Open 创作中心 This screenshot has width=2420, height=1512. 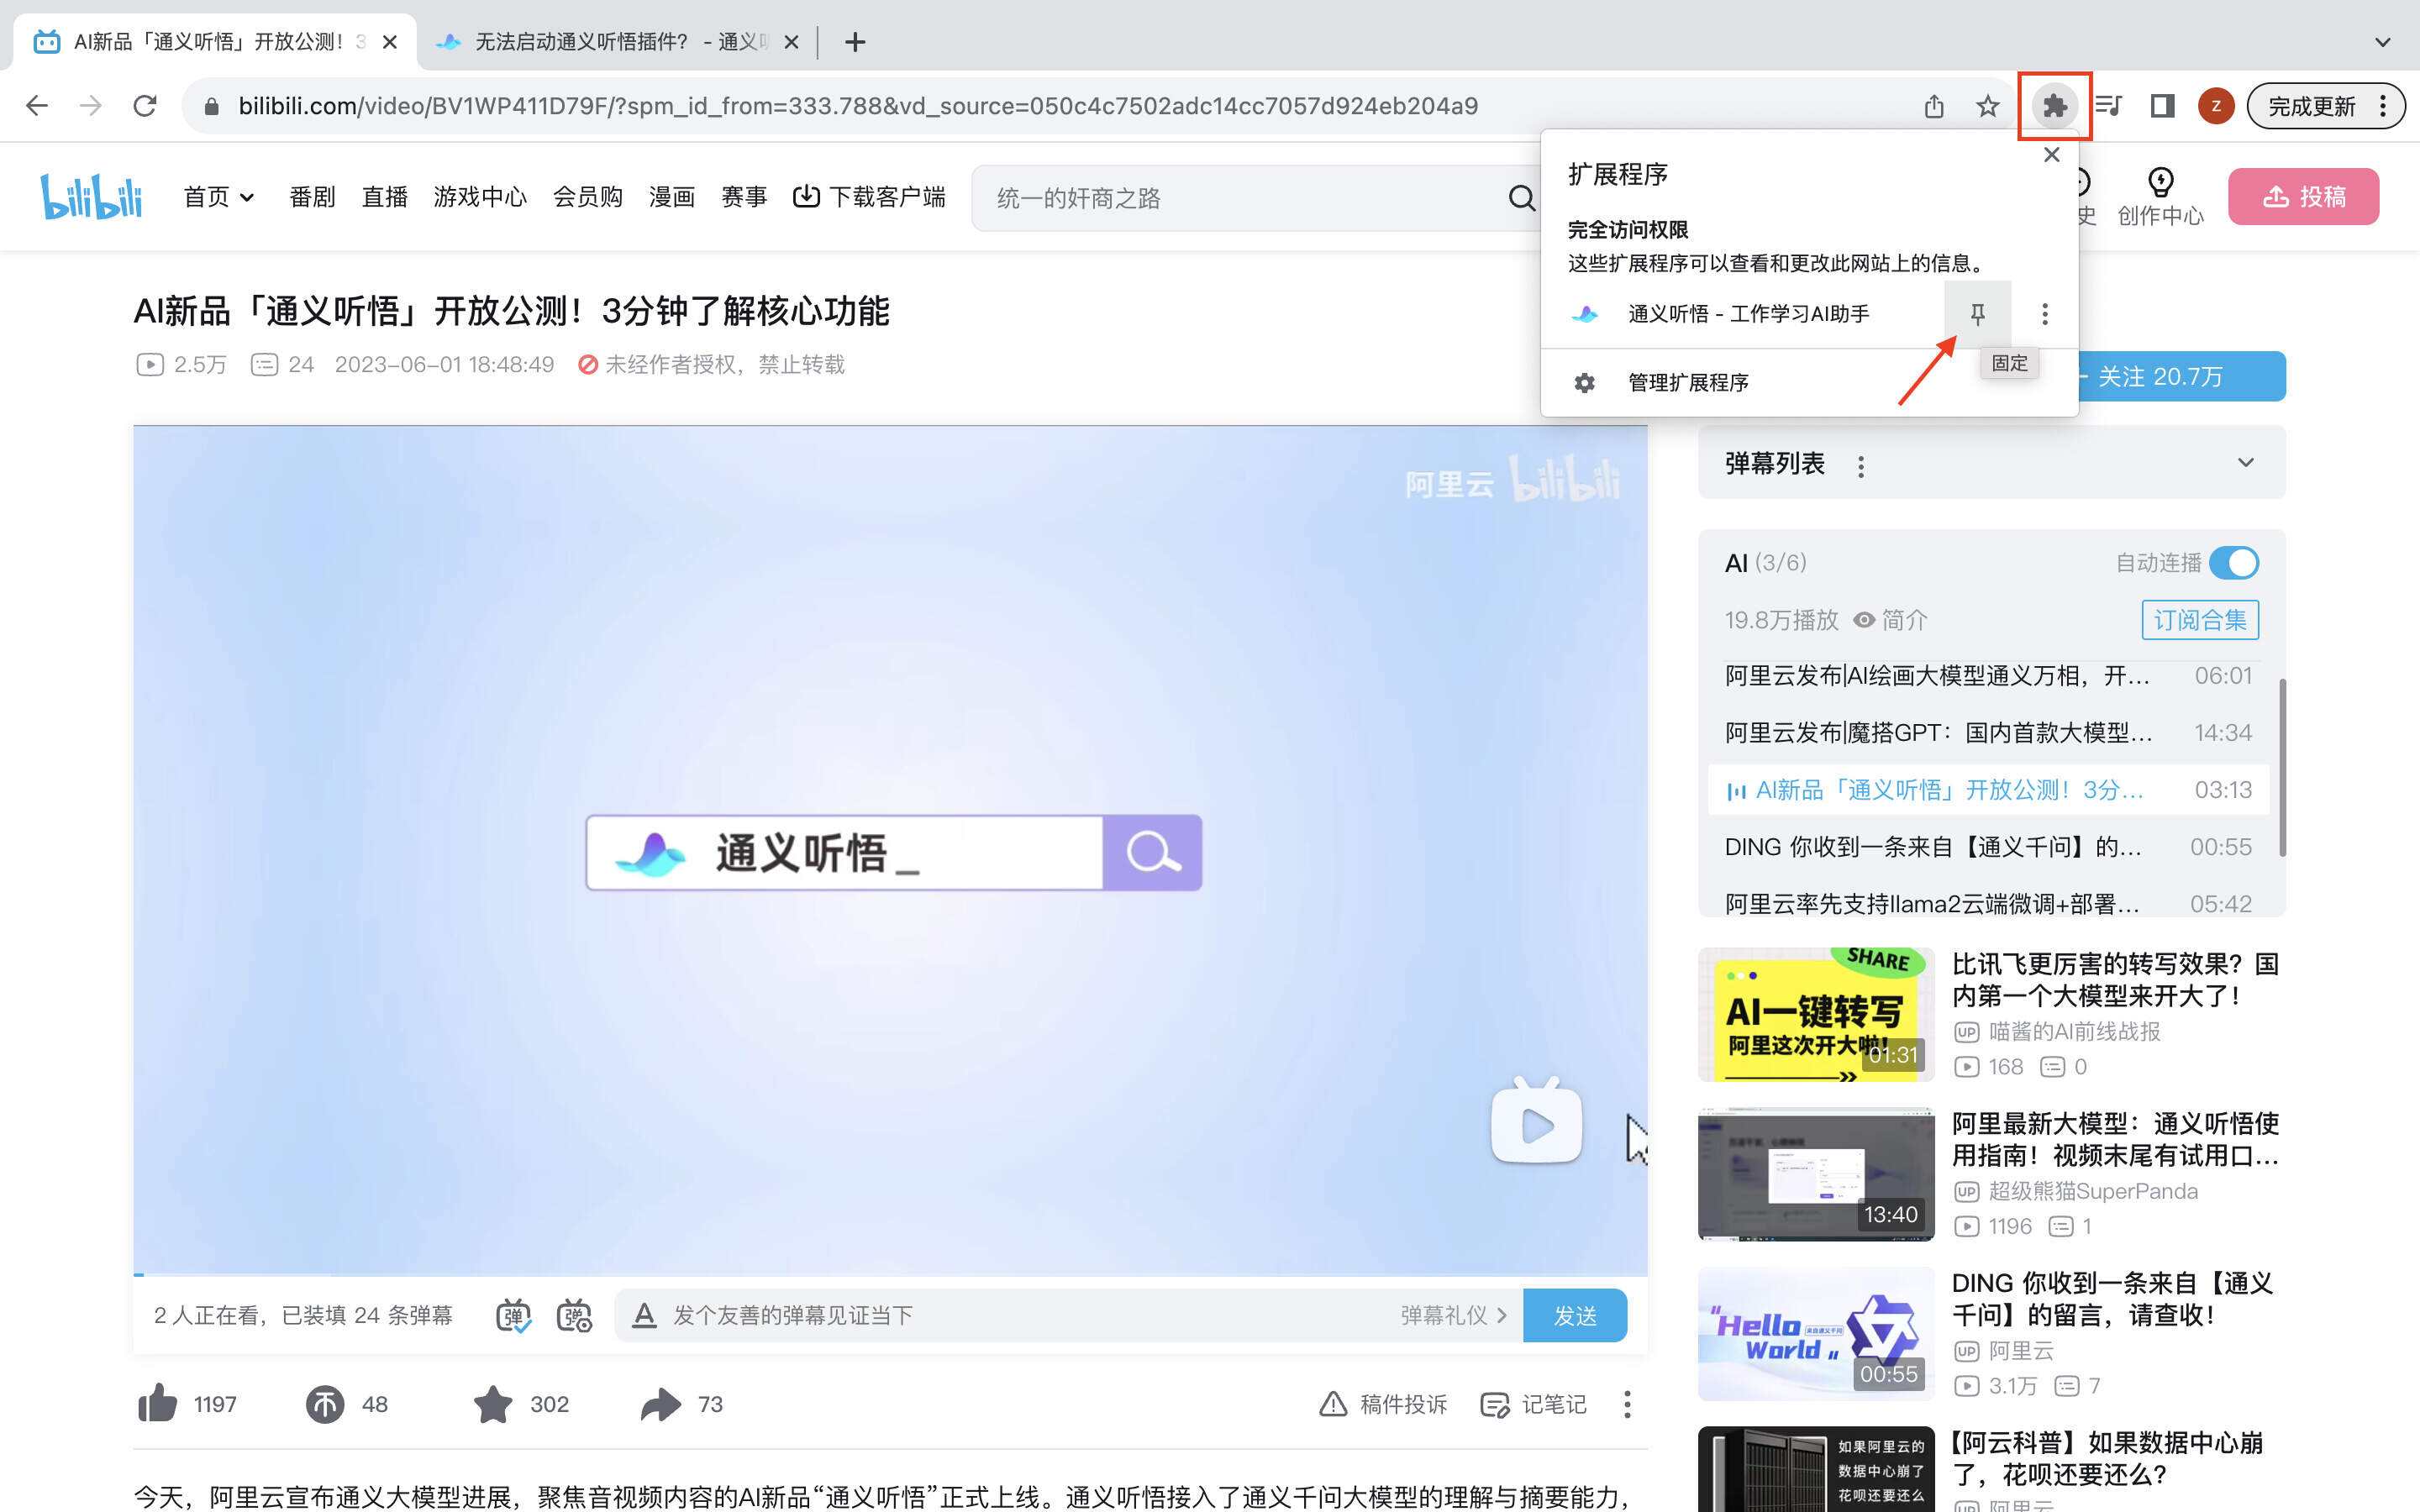pyautogui.click(x=2160, y=197)
